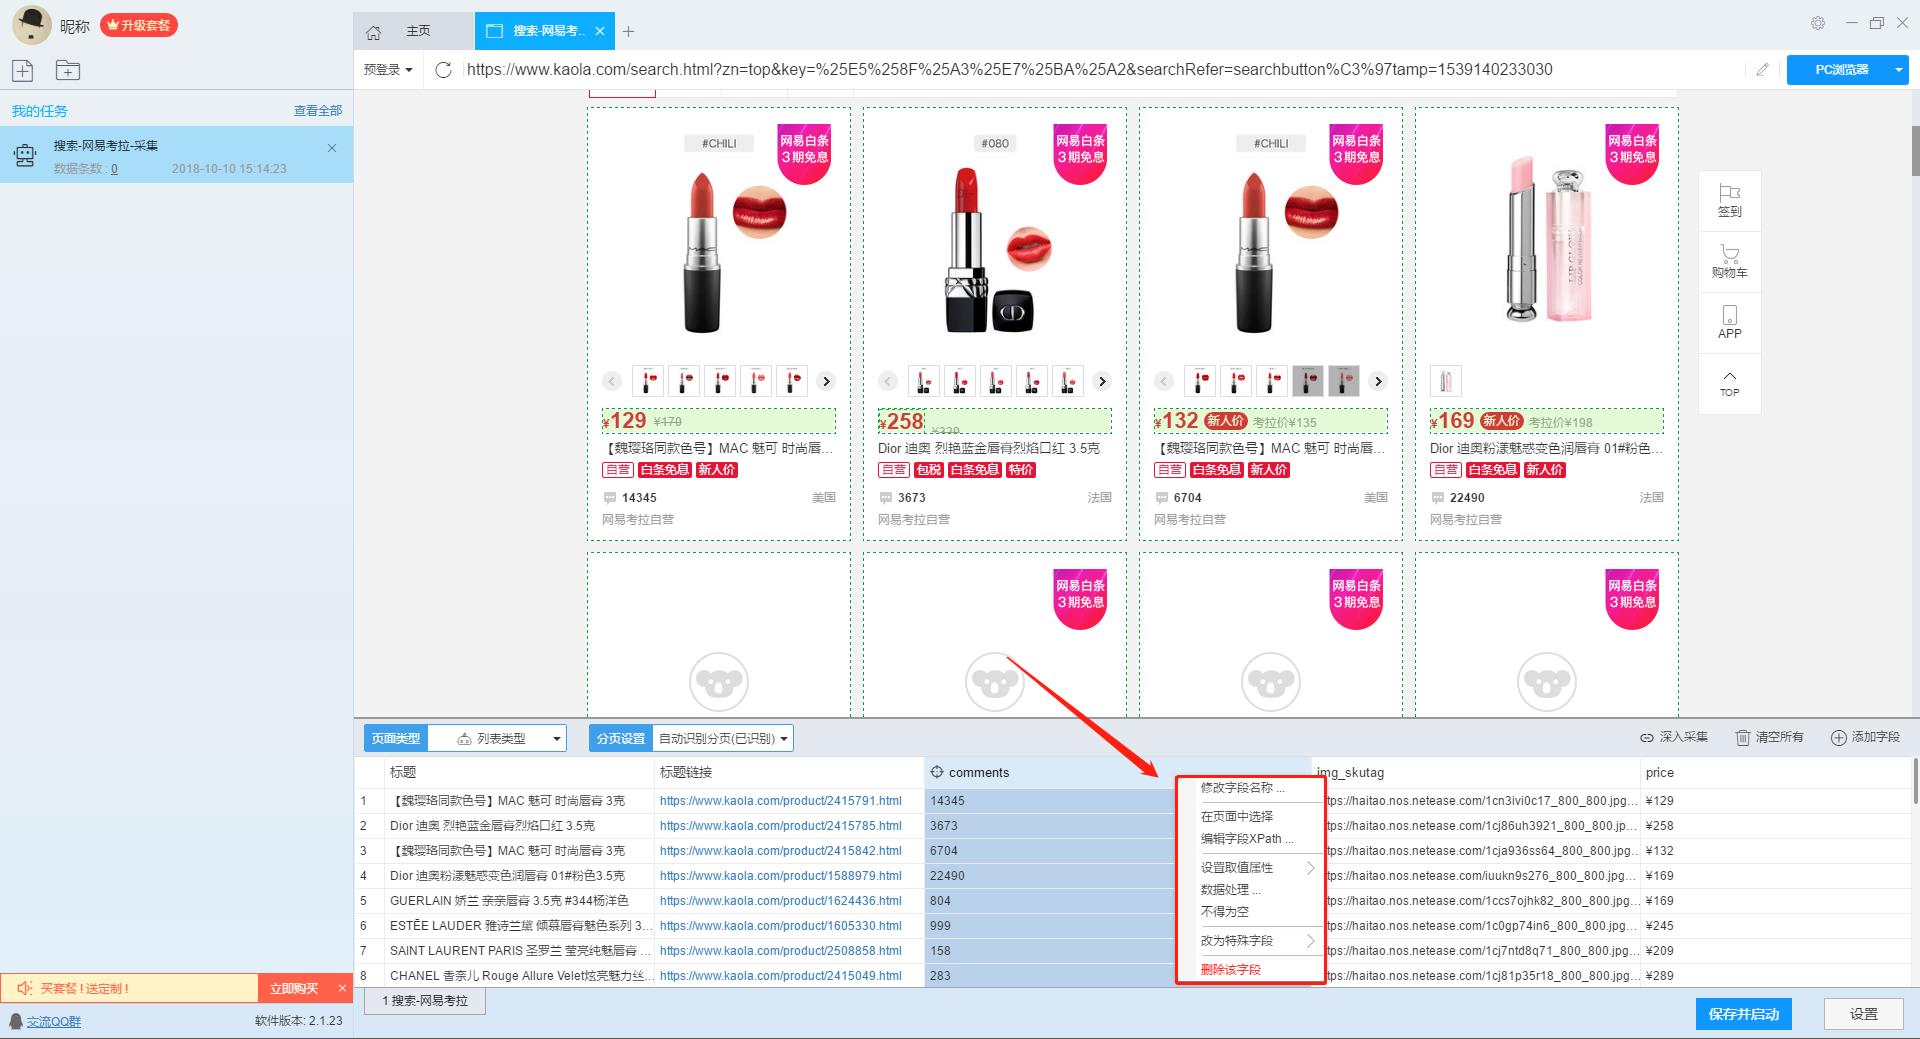The image size is (1920, 1039).
Task: Open link for product 1588979
Action: point(781,876)
